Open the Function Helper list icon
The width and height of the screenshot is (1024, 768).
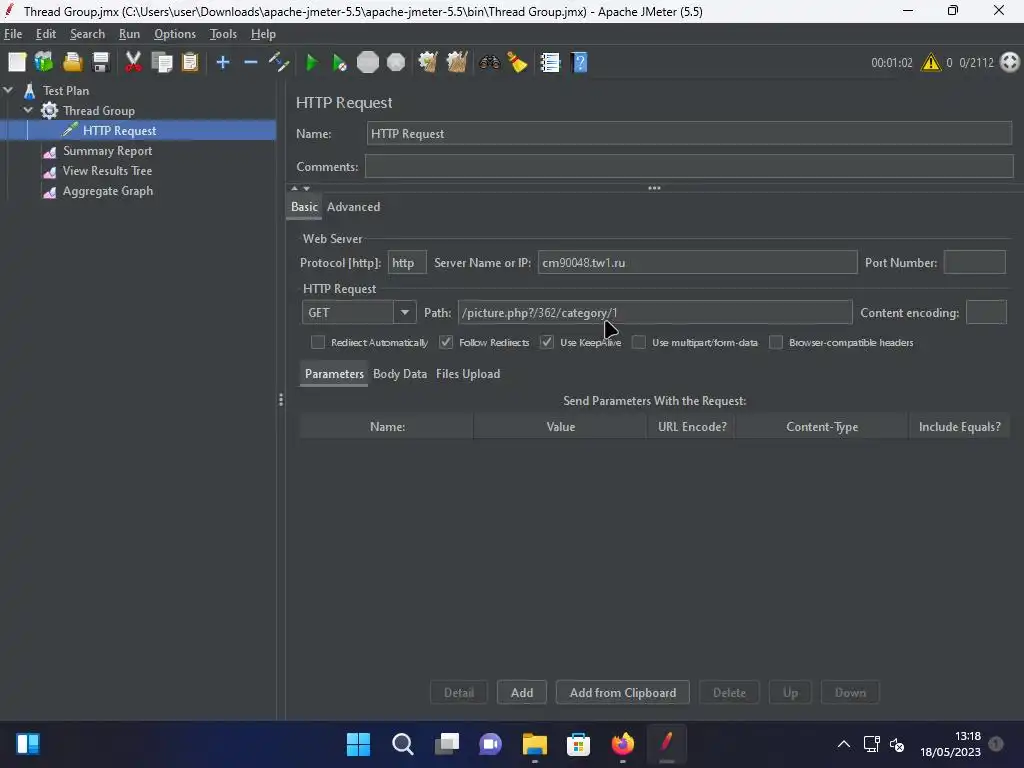[550, 63]
